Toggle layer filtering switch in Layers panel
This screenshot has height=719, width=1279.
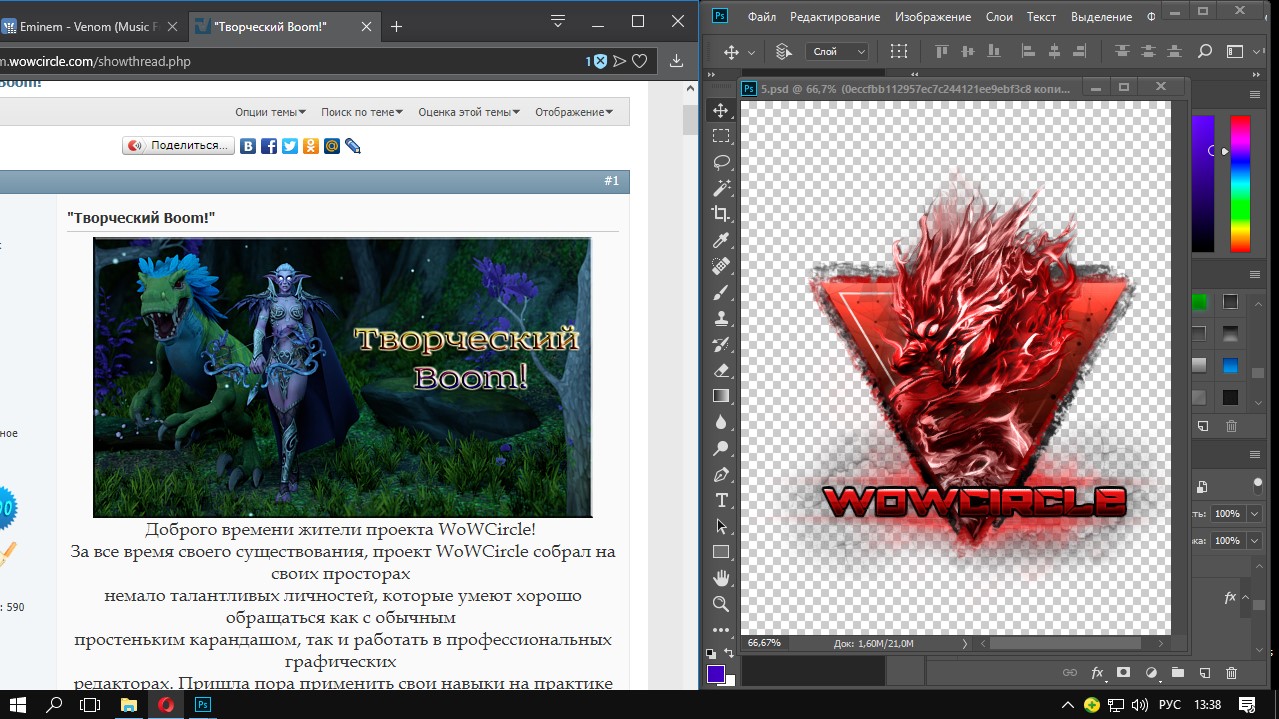1257,485
